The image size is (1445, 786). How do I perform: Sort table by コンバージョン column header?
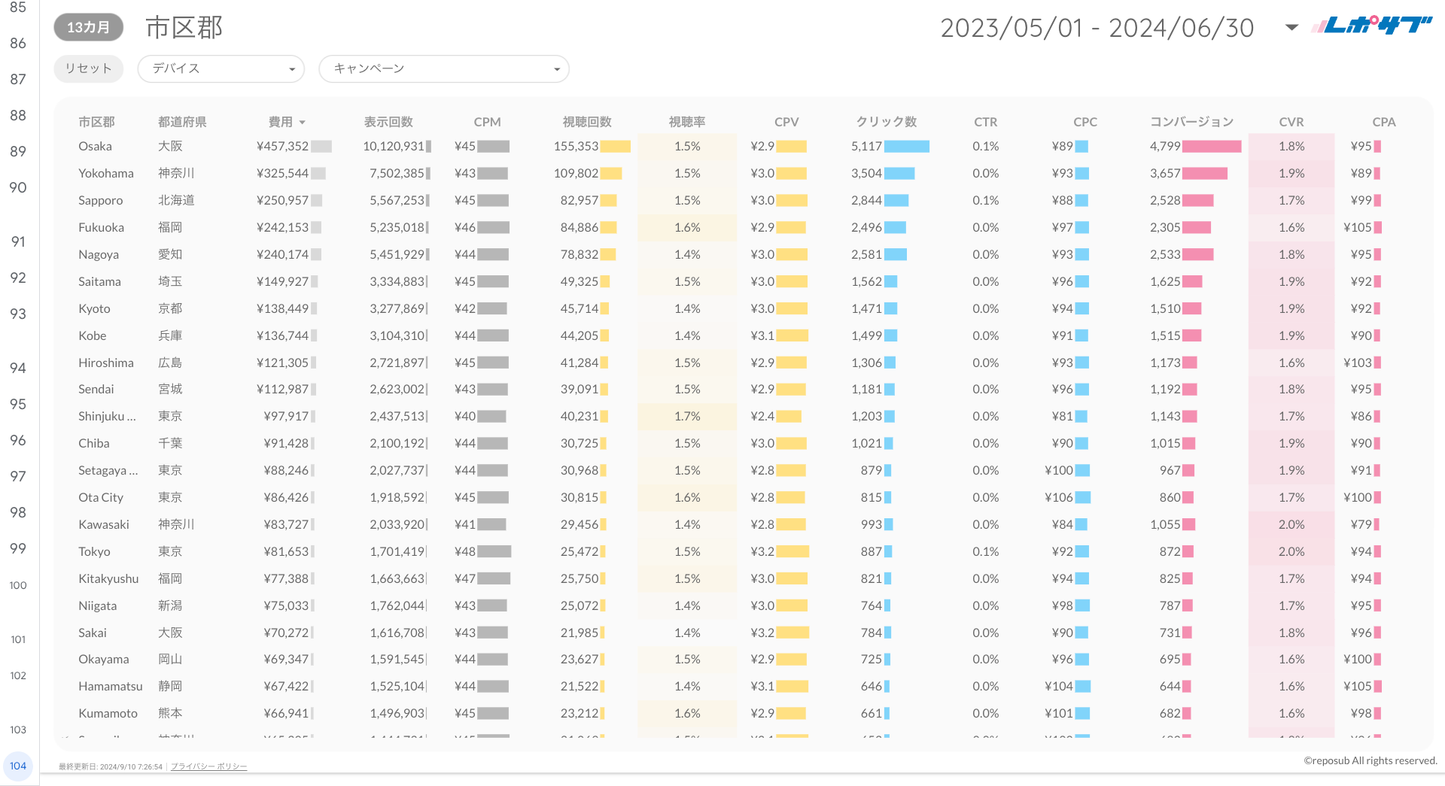tap(1191, 122)
